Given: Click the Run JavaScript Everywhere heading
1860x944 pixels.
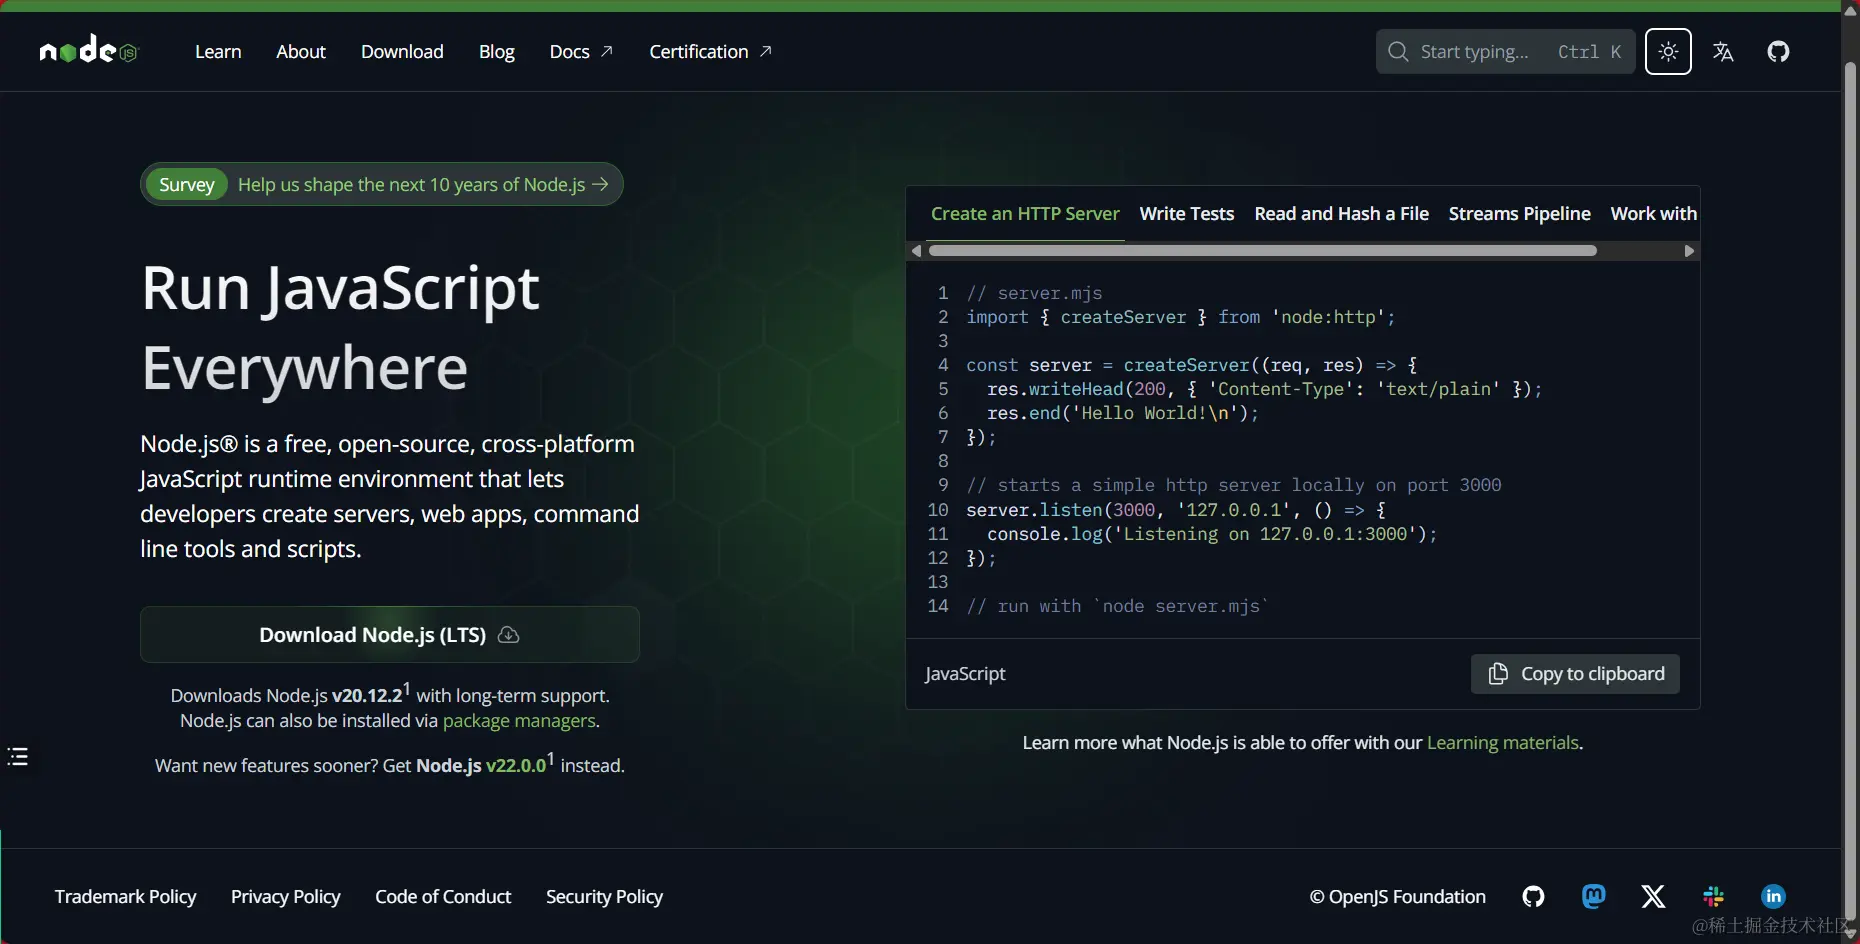Looking at the screenshot, I should (x=341, y=328).
